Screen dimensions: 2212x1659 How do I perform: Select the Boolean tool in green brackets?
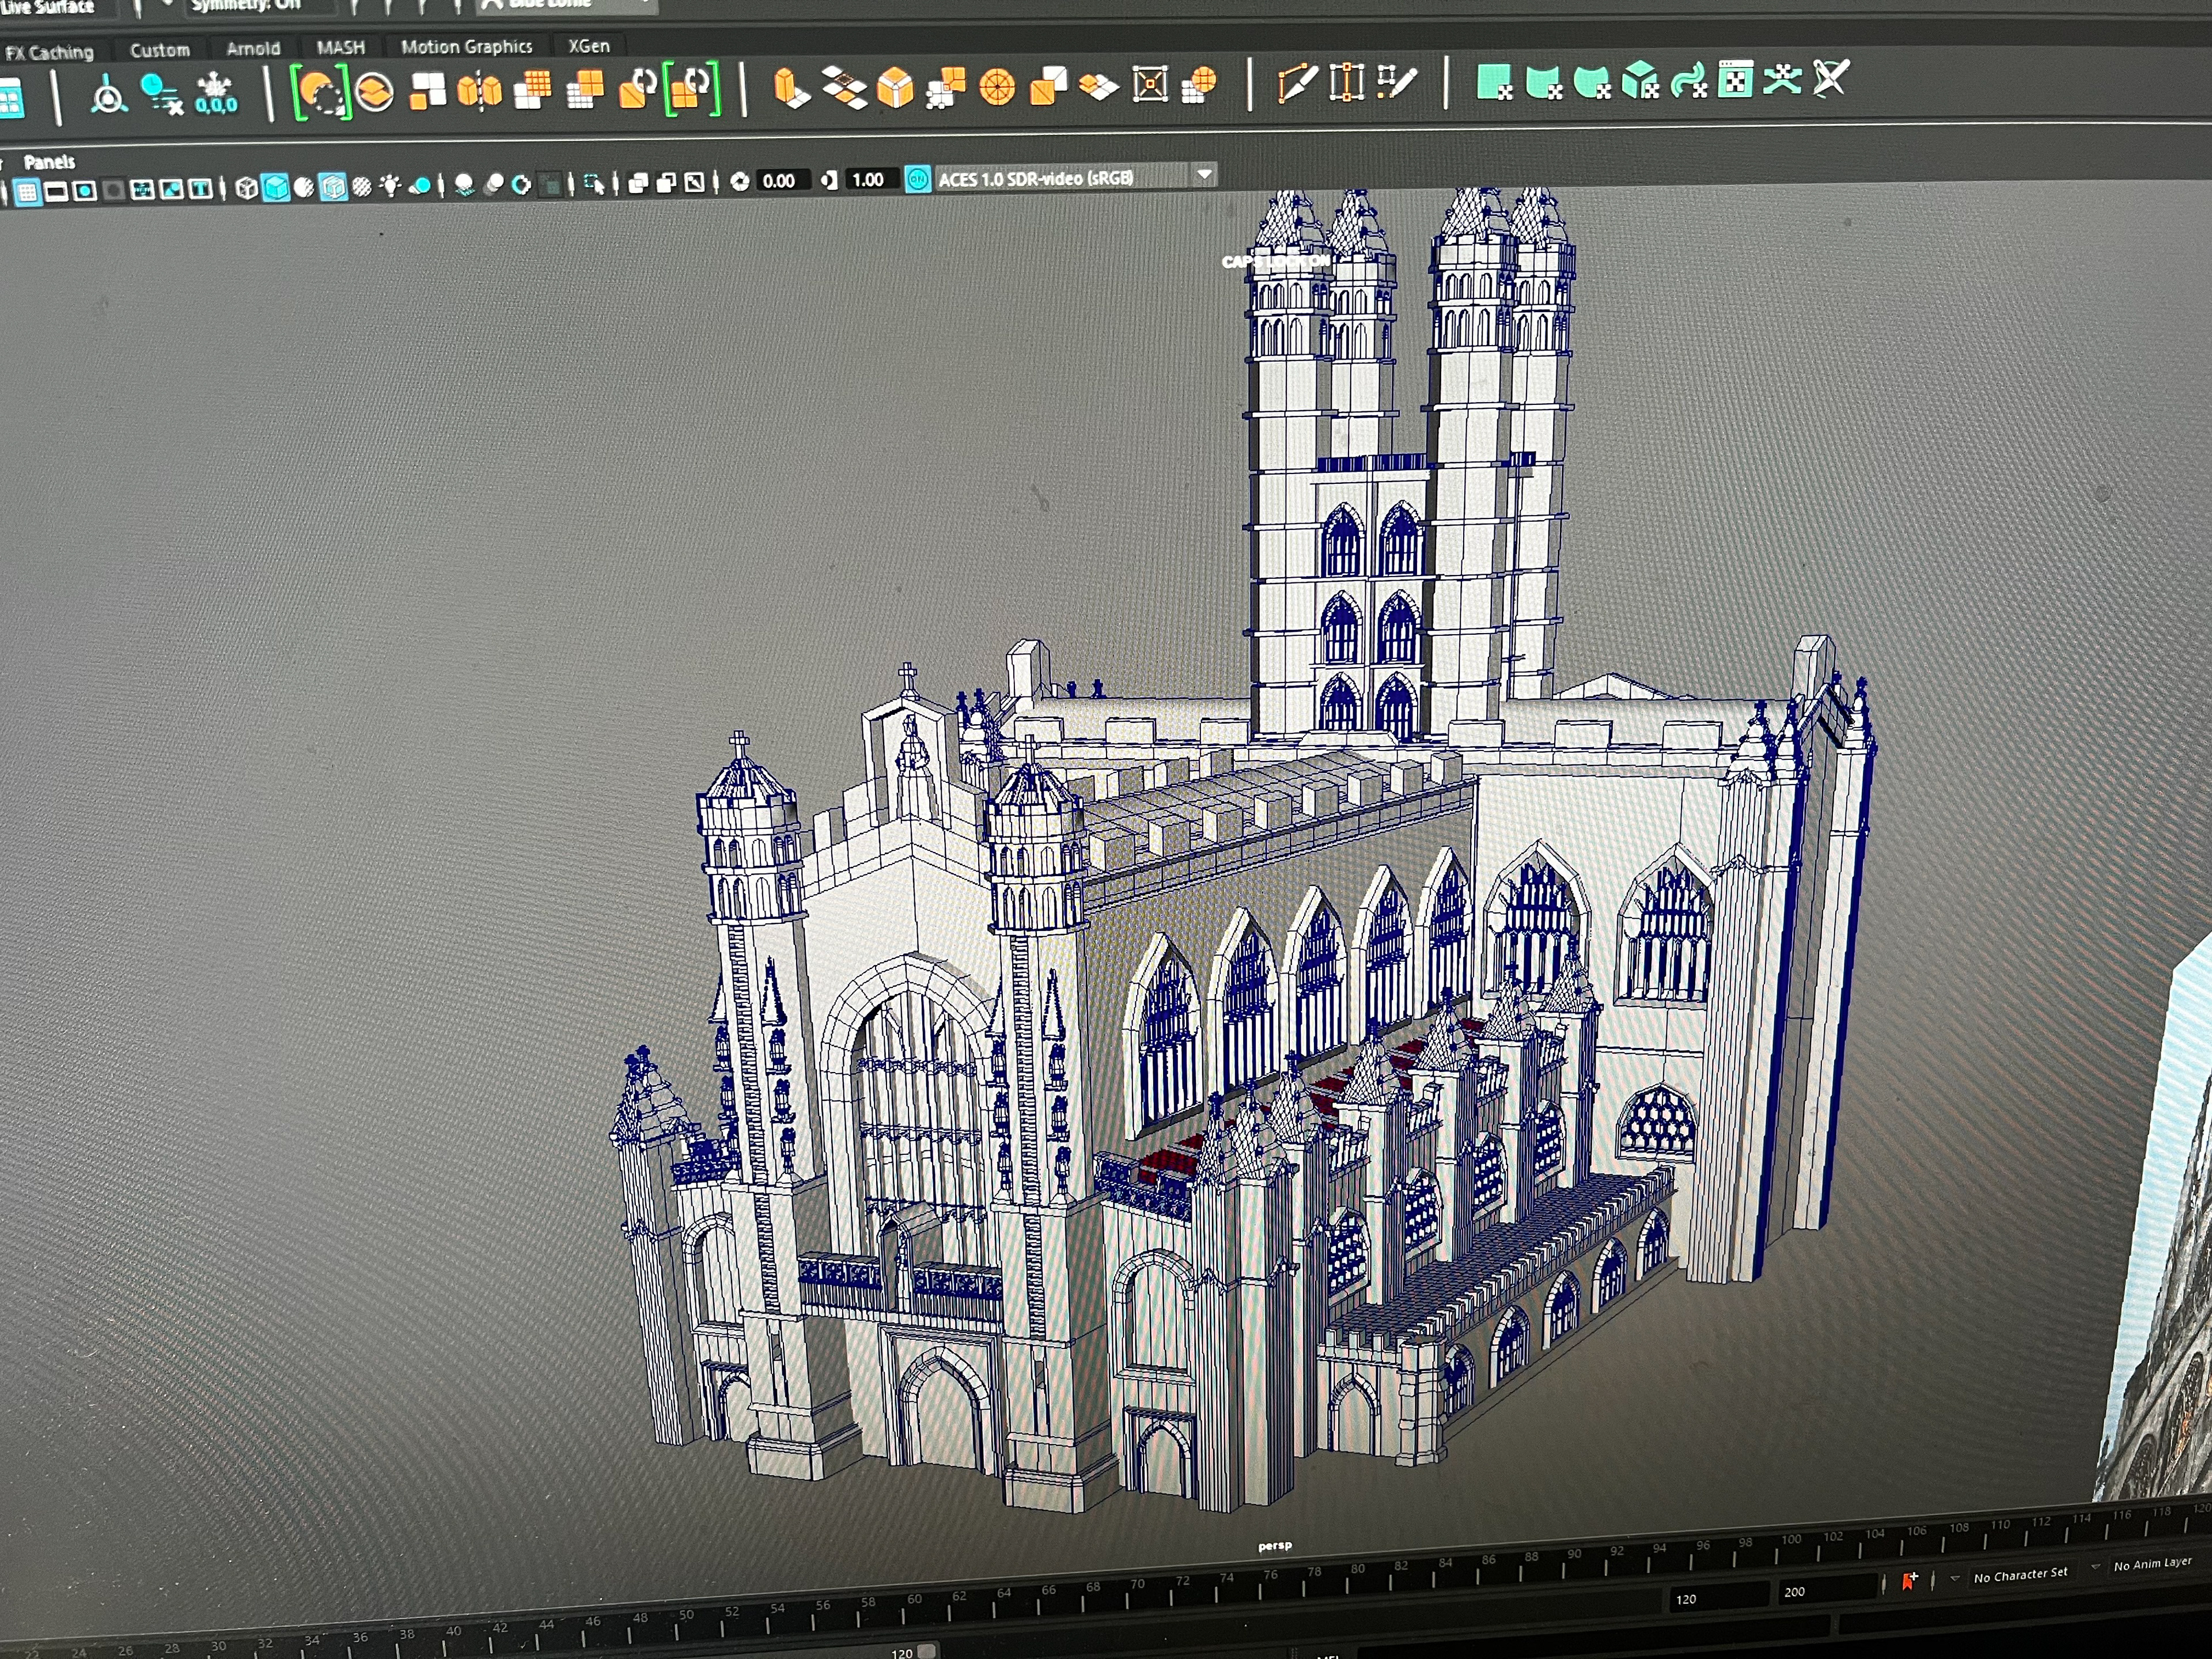click(320, 92)
